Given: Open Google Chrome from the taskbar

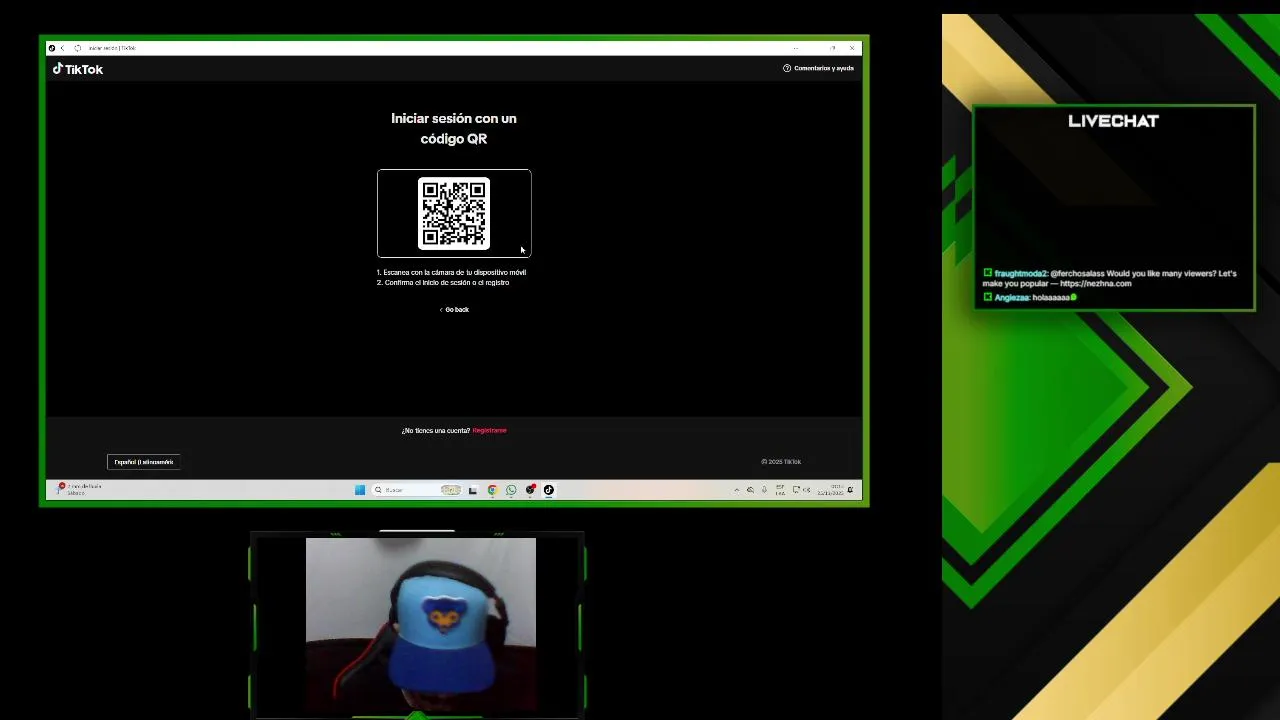Looking at the screenshot, I should (x=492, y=490).
